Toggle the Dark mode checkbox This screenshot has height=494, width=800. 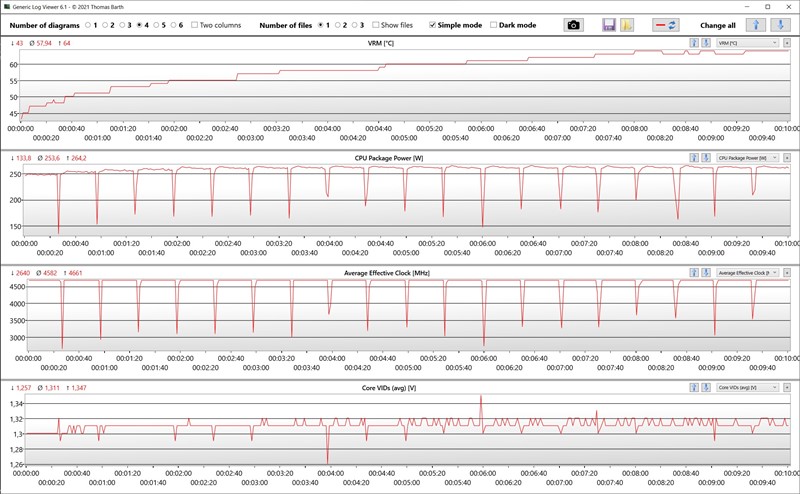point(495,25)
